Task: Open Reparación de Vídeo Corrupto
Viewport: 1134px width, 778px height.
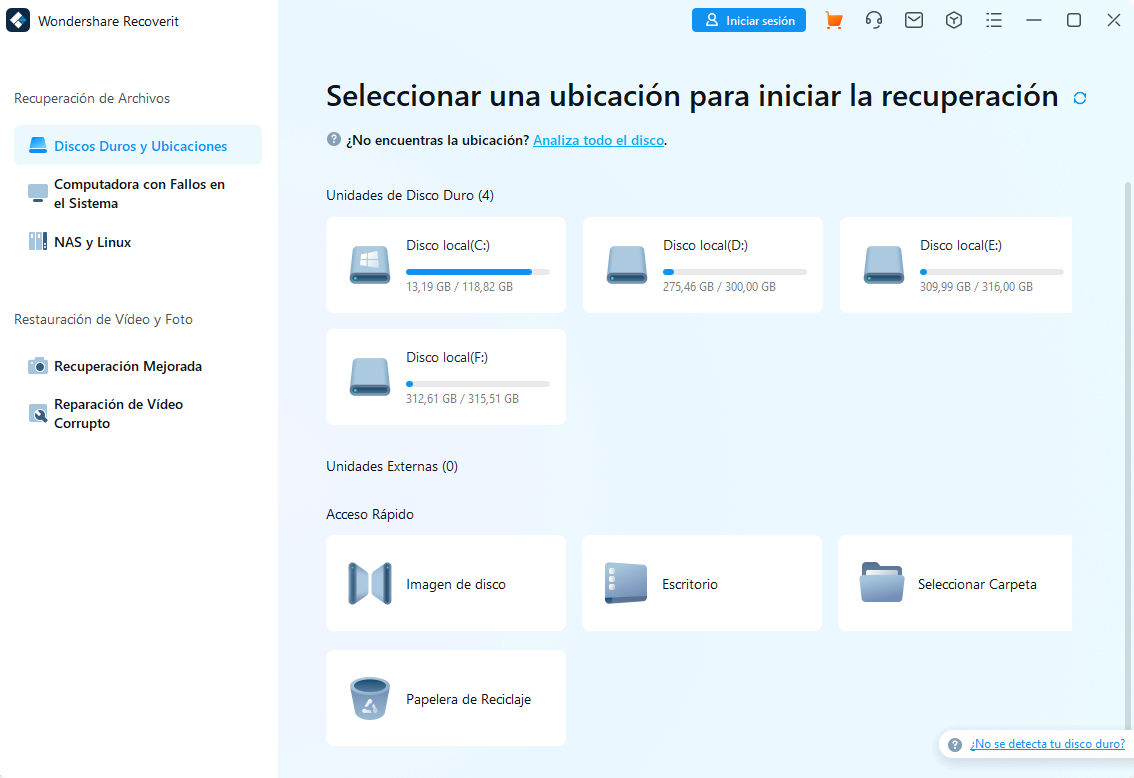Action: 137,413
